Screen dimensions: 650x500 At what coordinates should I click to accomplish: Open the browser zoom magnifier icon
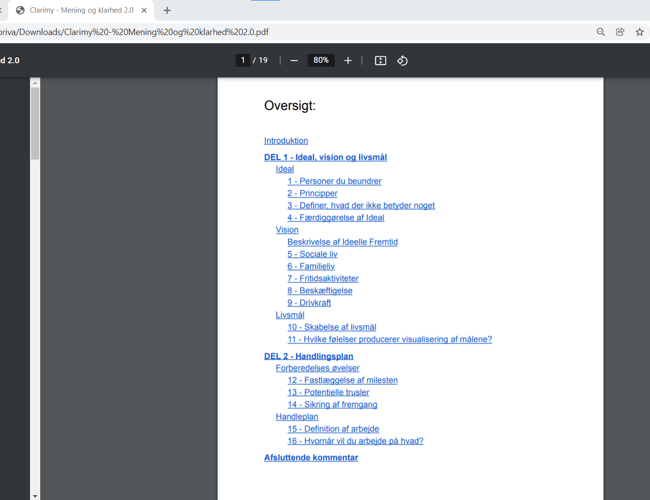600,32
